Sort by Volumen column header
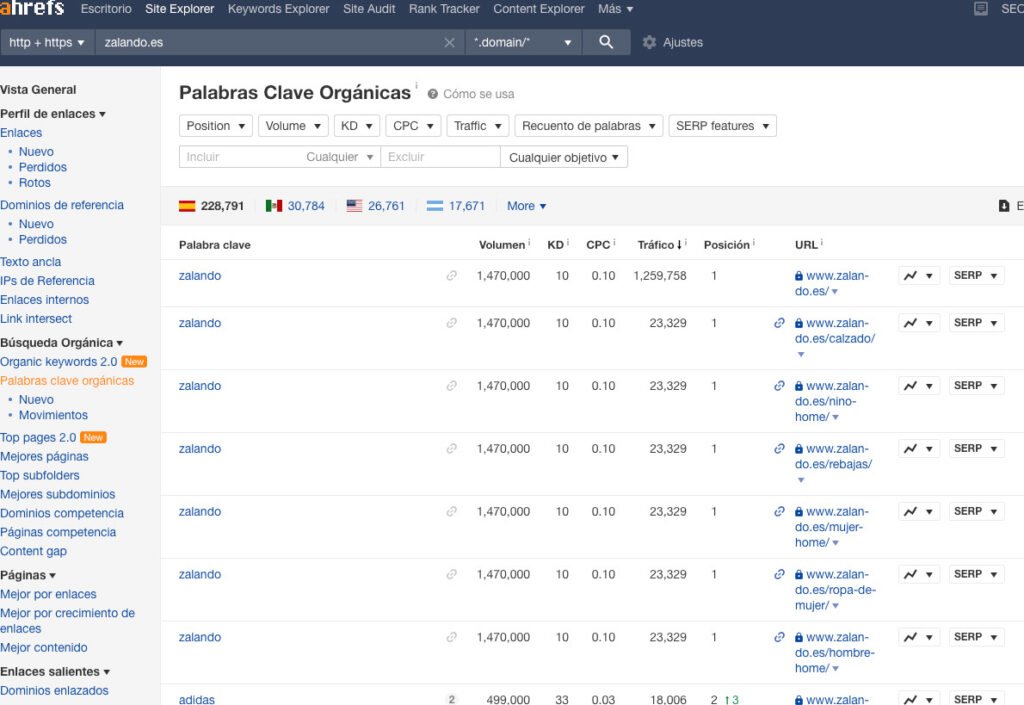 pos(502,245)
